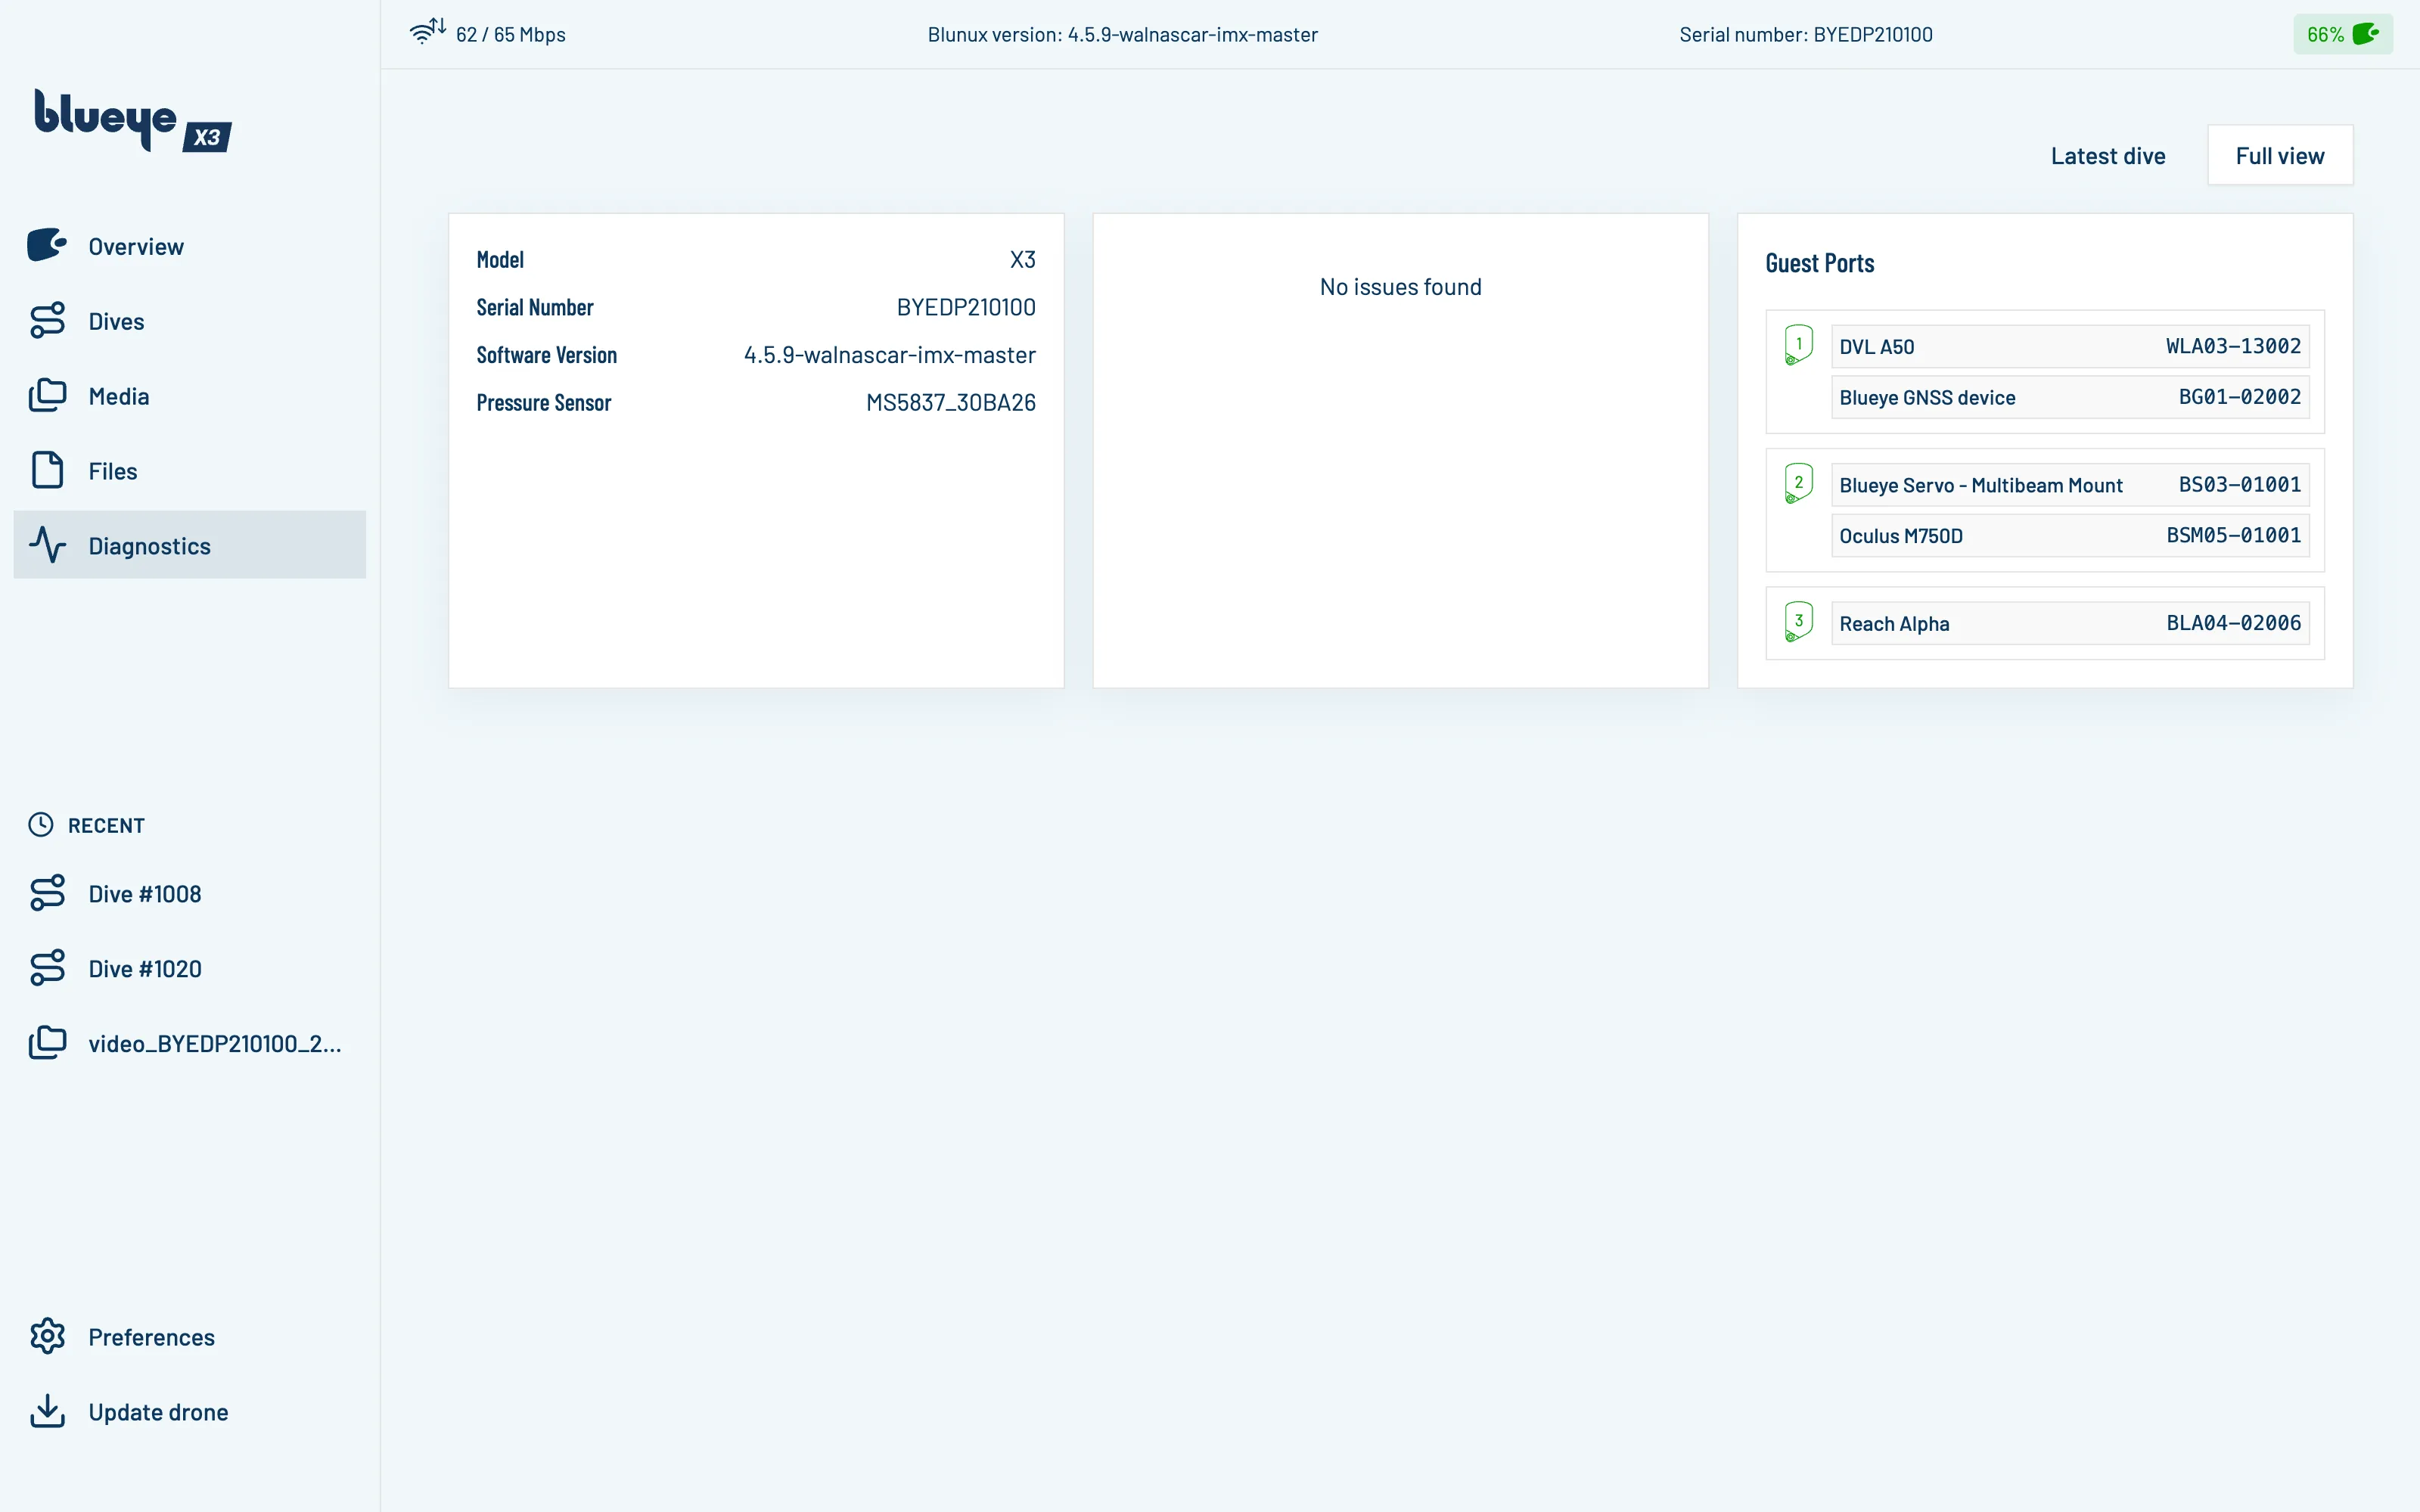The width and height of the screenshot is (2420, 1512).
Task: Click the No issues found message
Action: coord(1400,287)
